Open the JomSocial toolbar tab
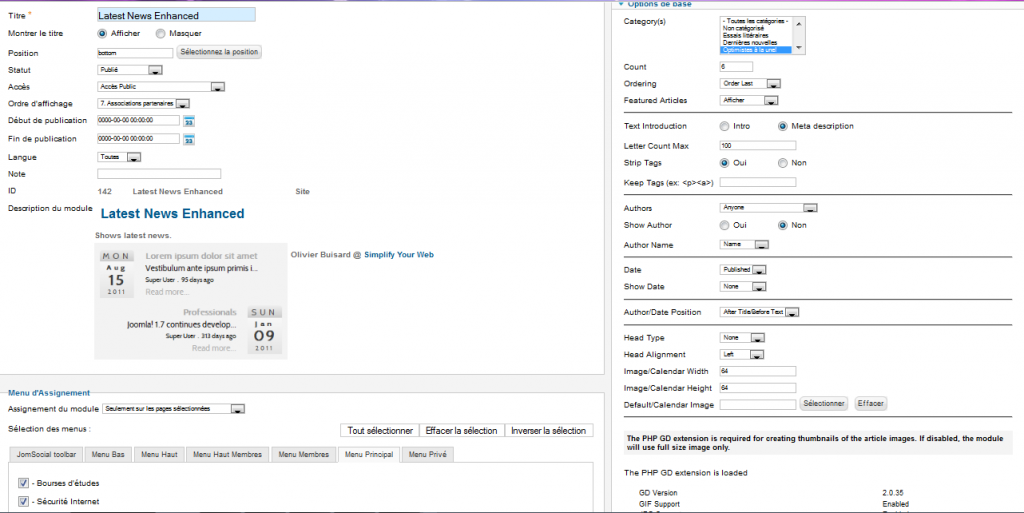1024x513 pixels. coord(47,455)
